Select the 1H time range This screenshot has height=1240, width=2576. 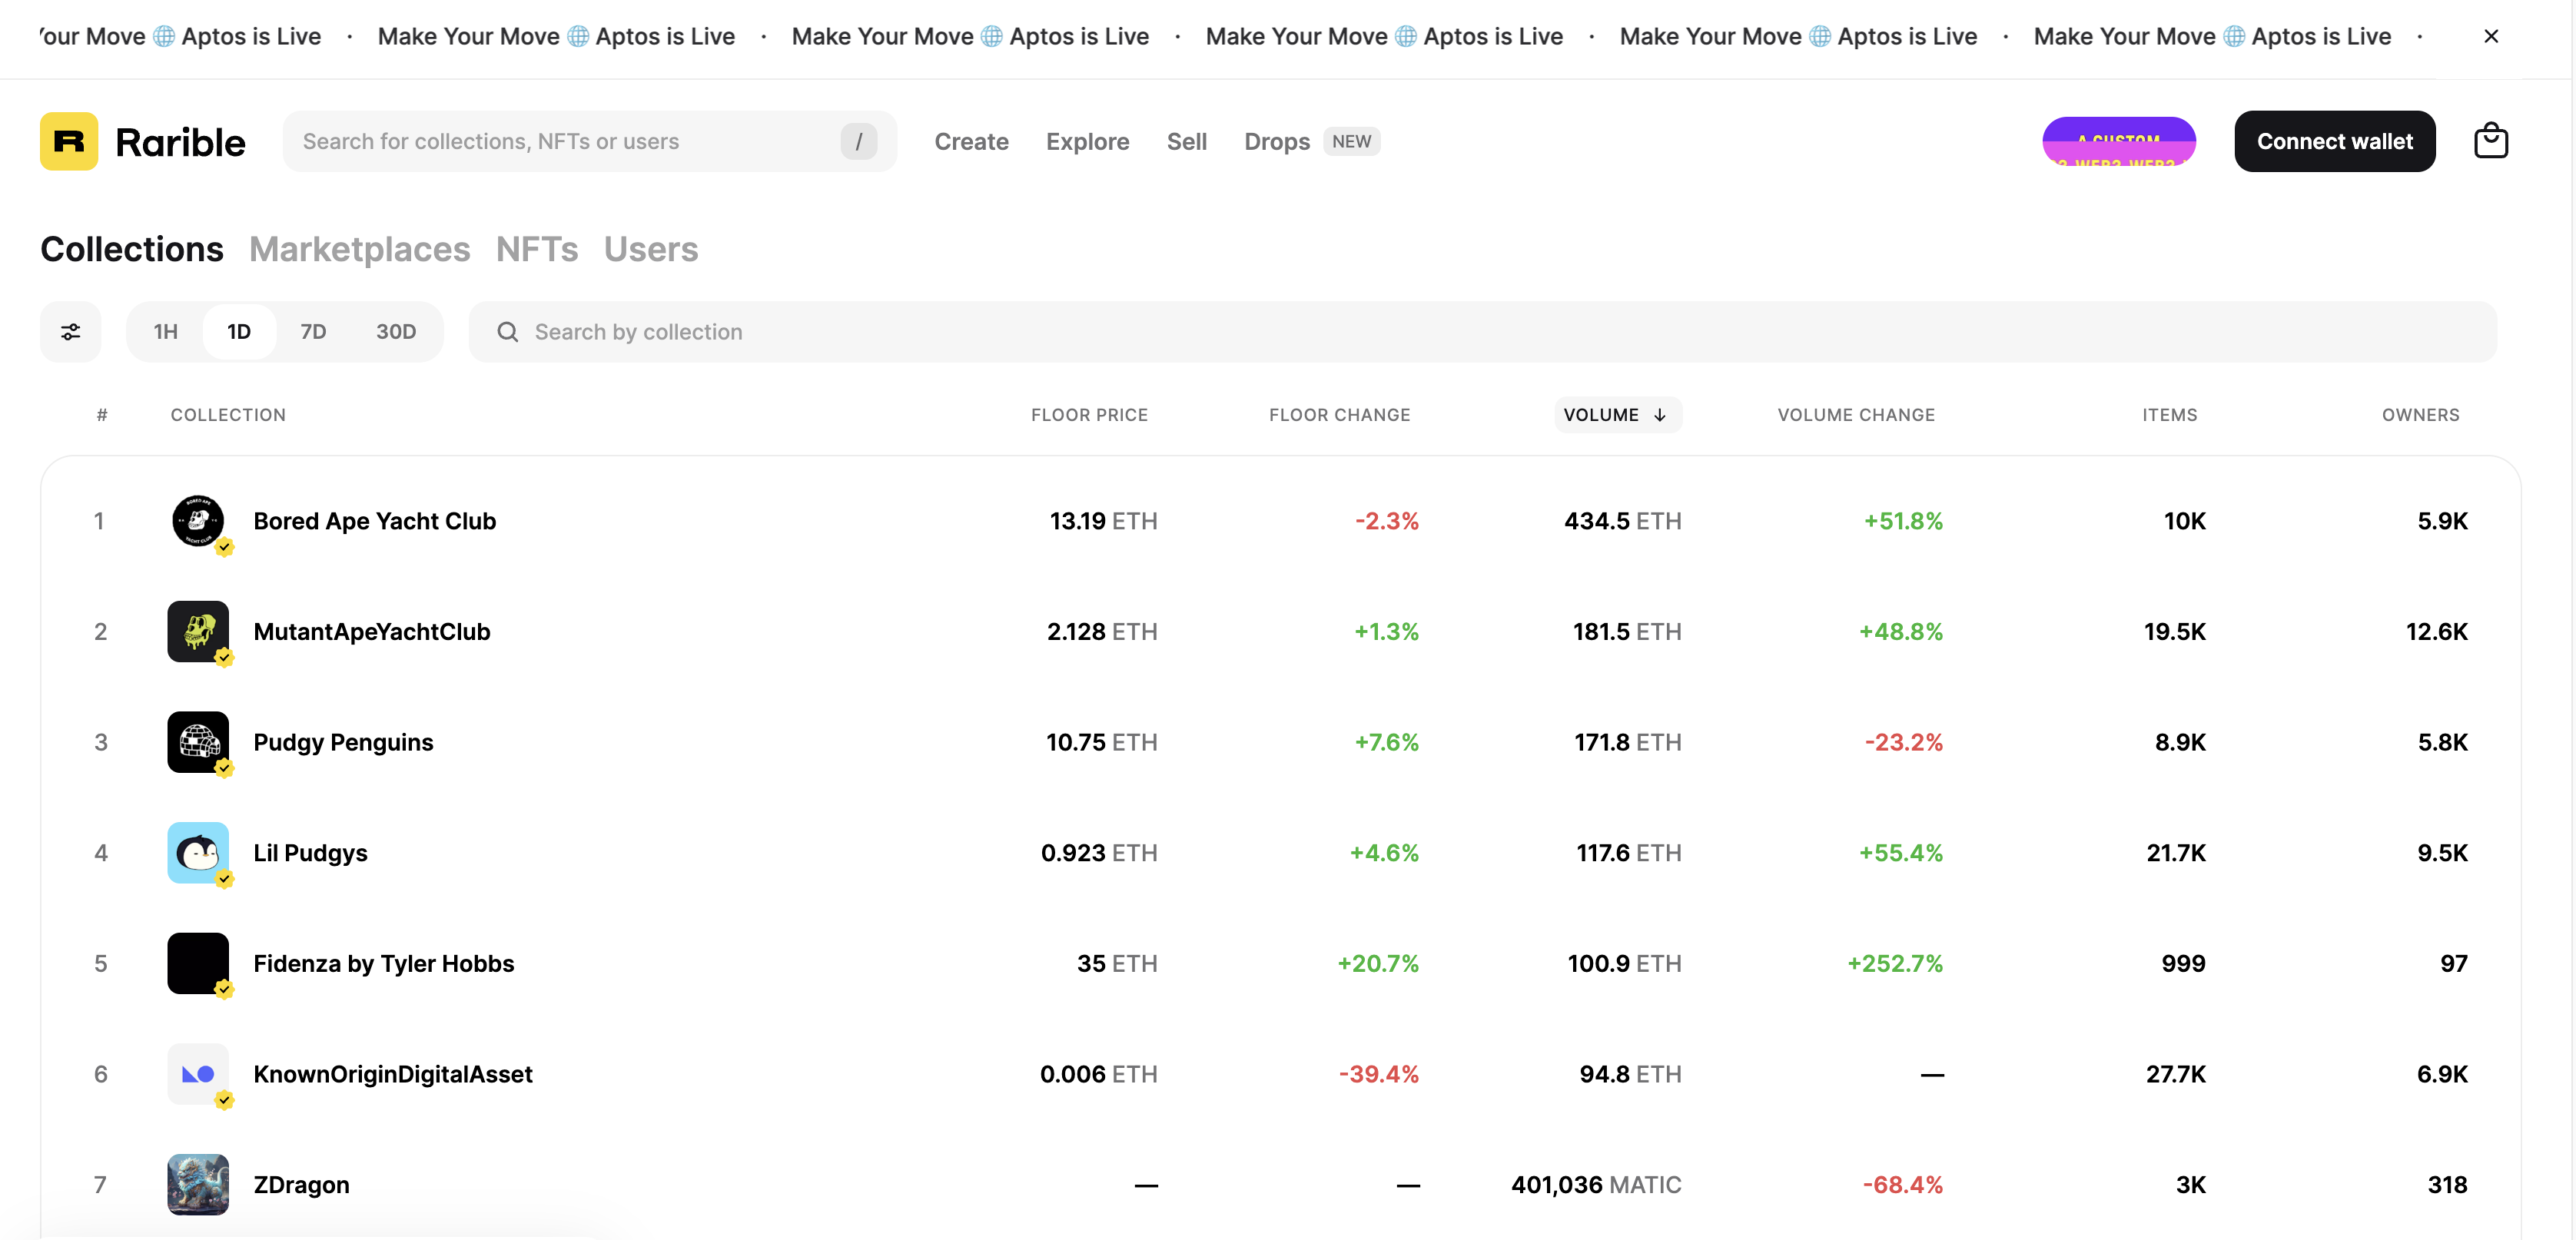click(x=165, y=332)
